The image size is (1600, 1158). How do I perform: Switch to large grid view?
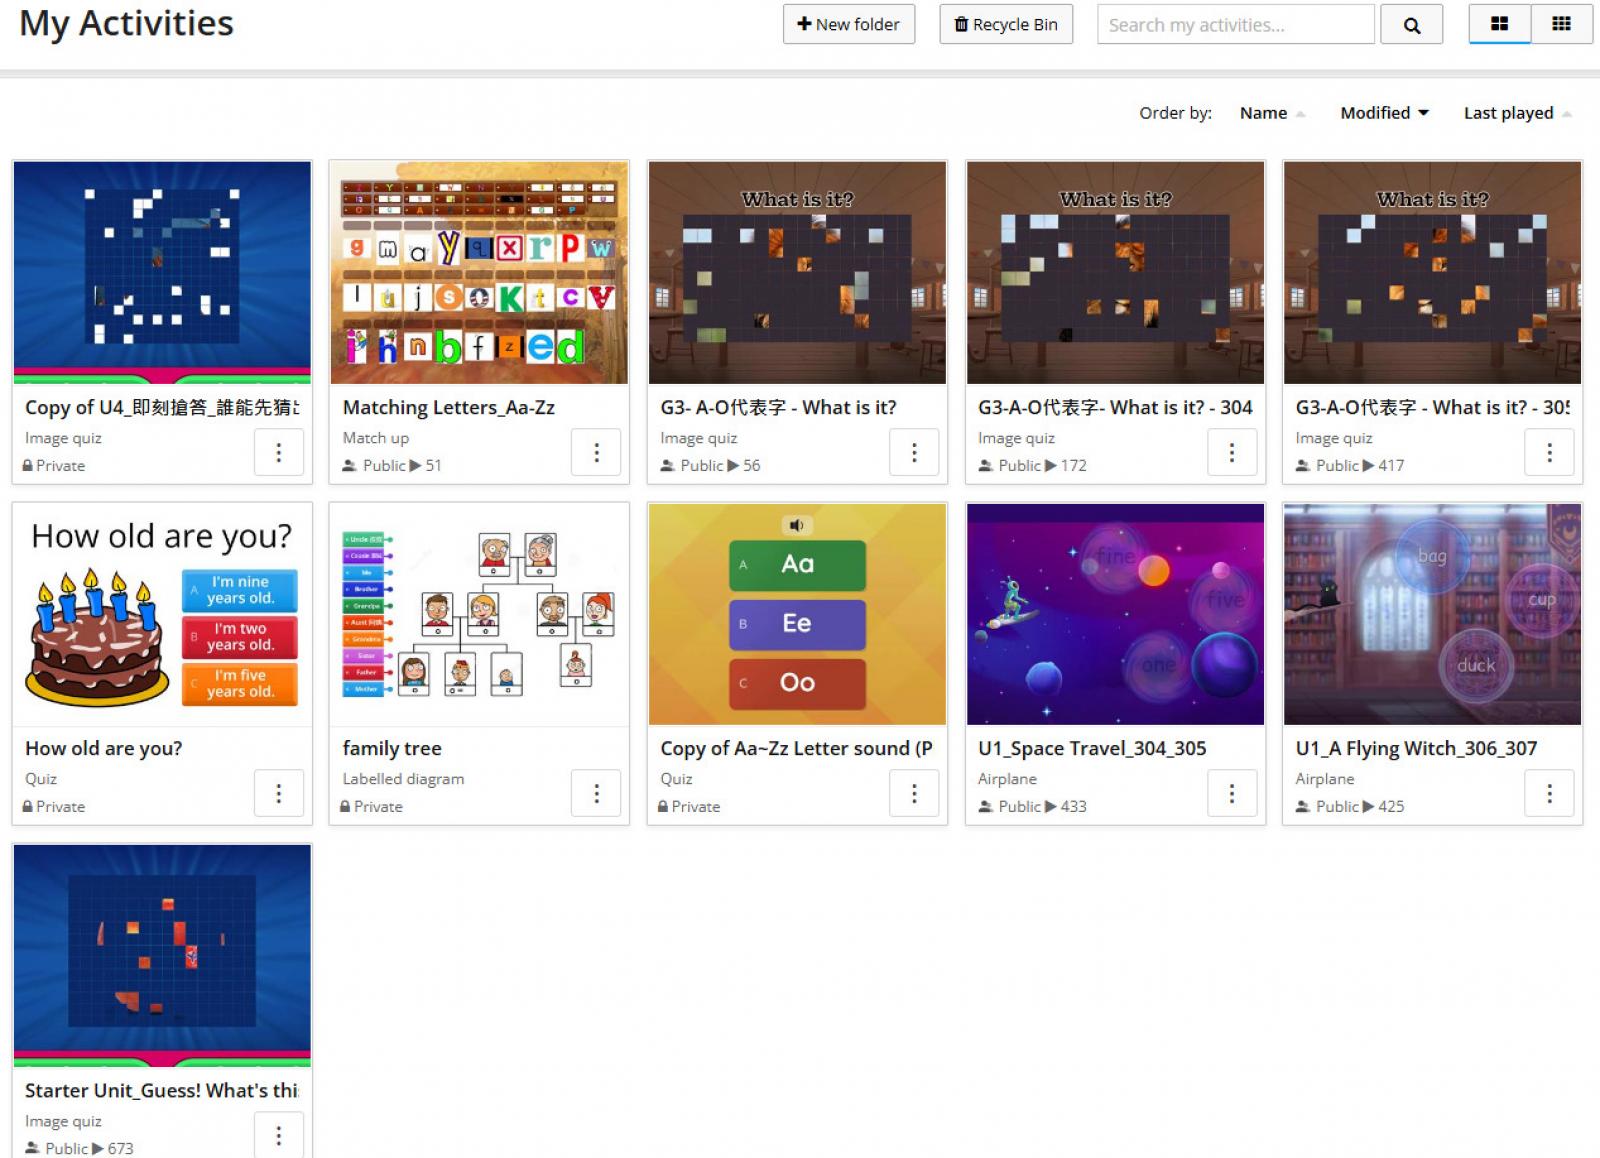(x=1499, y=24)
